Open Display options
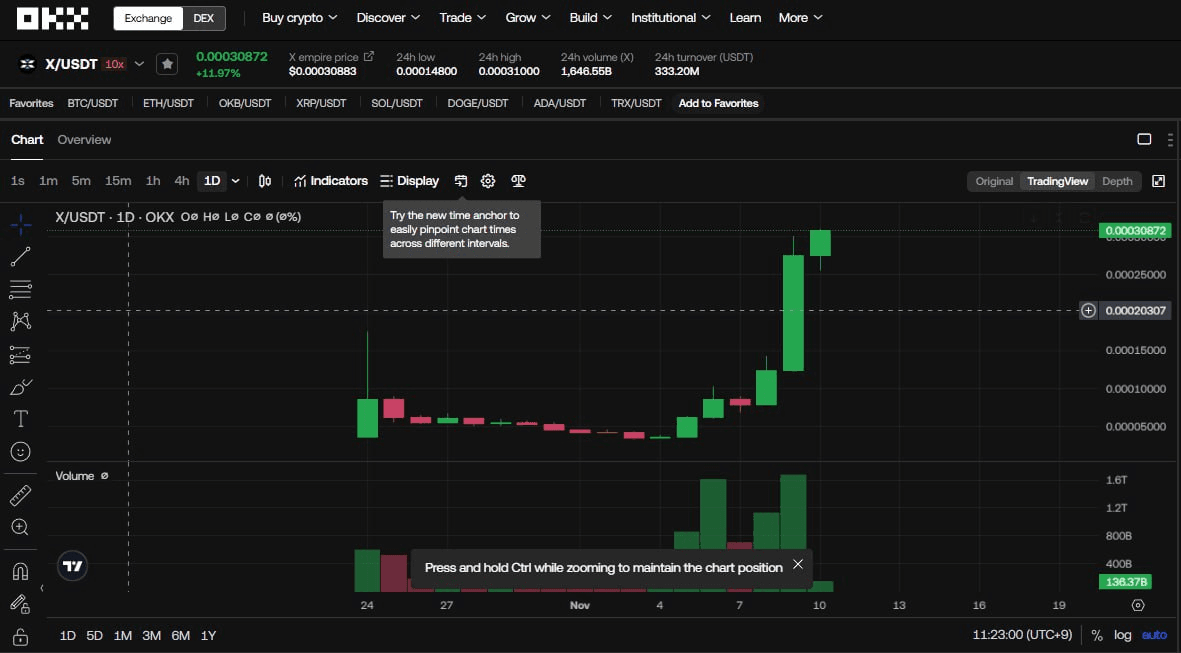1181x653 pixels. (410, 181)
